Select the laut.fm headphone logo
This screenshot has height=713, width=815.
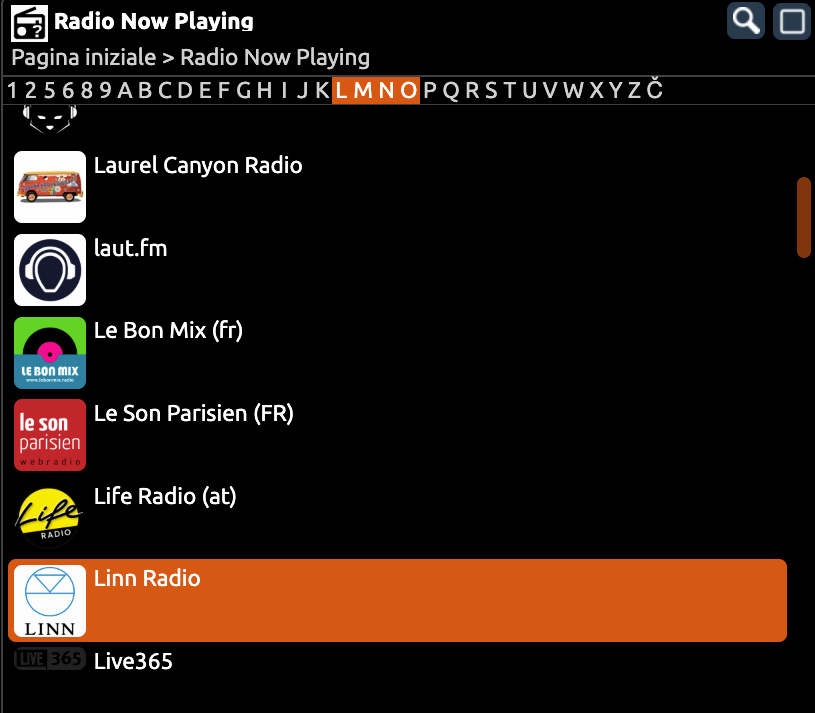pyautogui.click(x=50, y=270)
